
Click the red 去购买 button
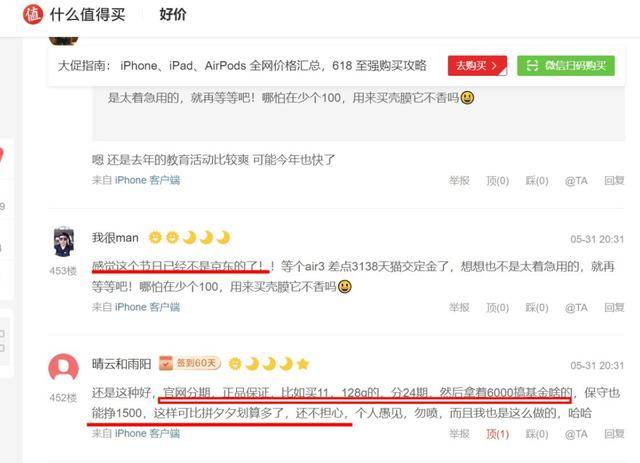pos(477,65)
